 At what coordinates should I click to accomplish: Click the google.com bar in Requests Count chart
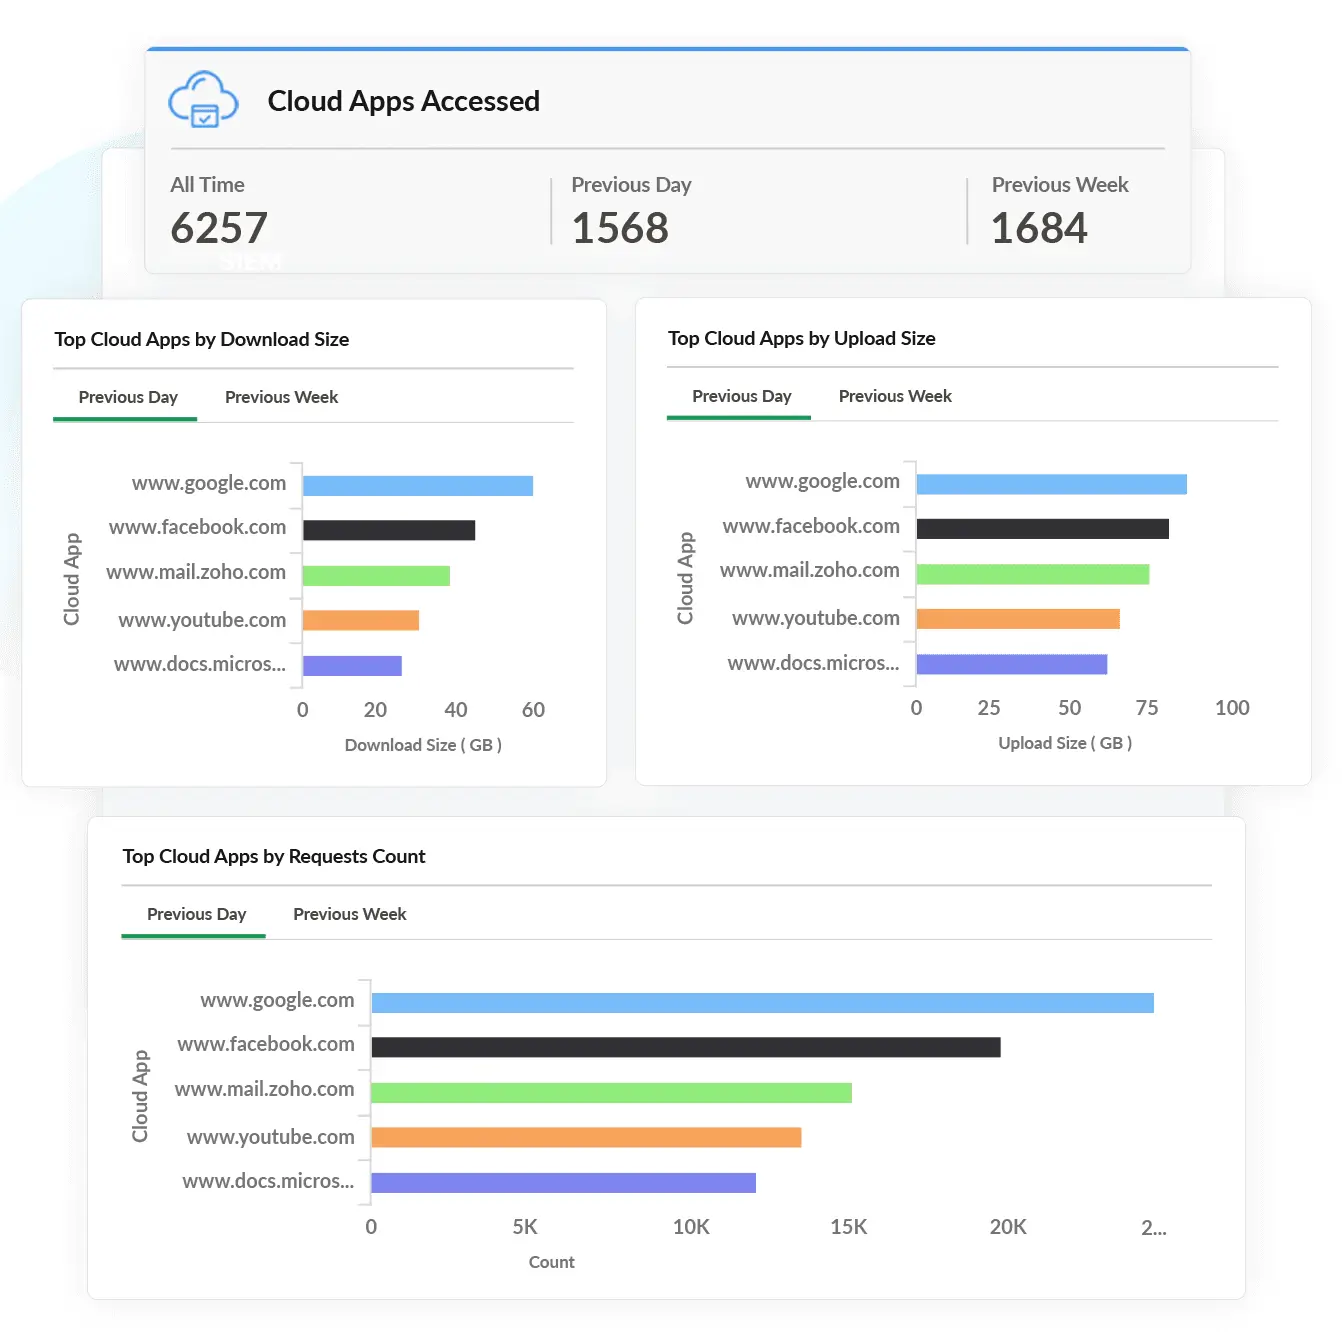[762, 1003]
